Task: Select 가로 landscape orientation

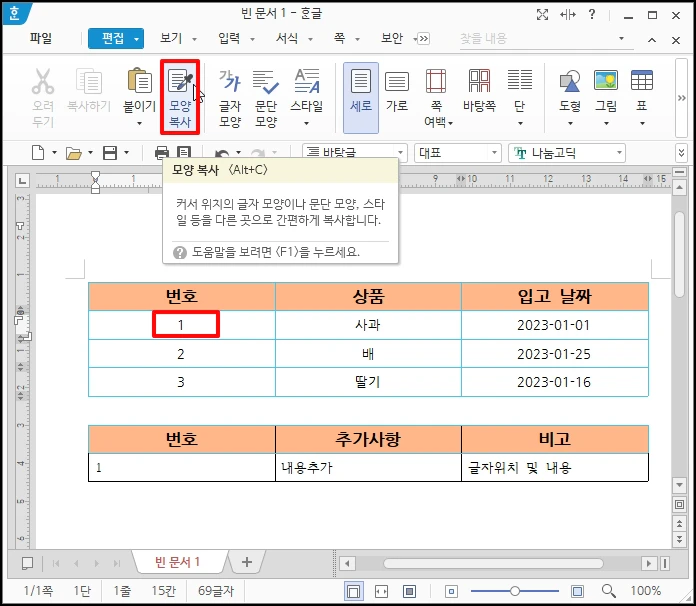Action: tap(396, 91)
